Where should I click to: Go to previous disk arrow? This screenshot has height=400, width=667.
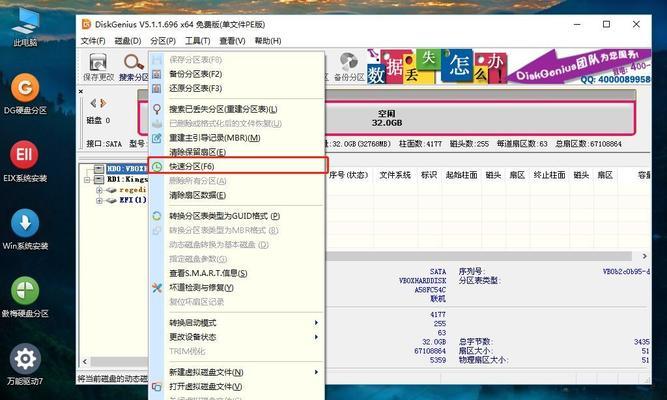(x=93, y=103)
